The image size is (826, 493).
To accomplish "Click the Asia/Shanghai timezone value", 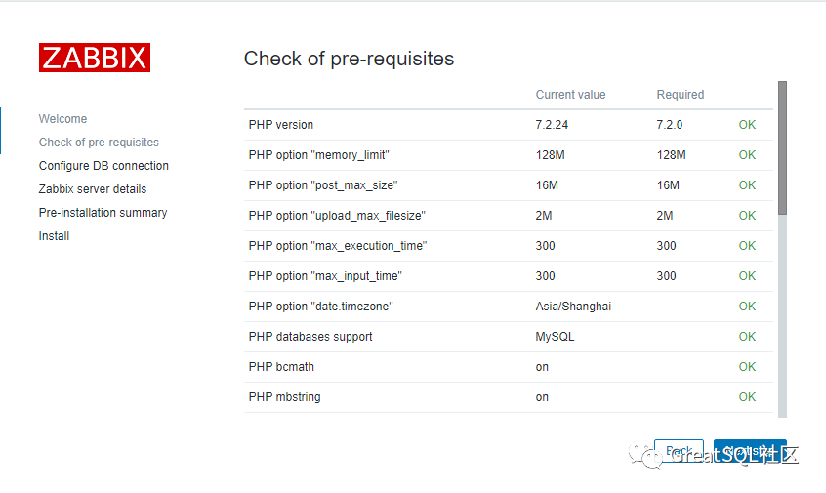I will click(x=573, y=306).
